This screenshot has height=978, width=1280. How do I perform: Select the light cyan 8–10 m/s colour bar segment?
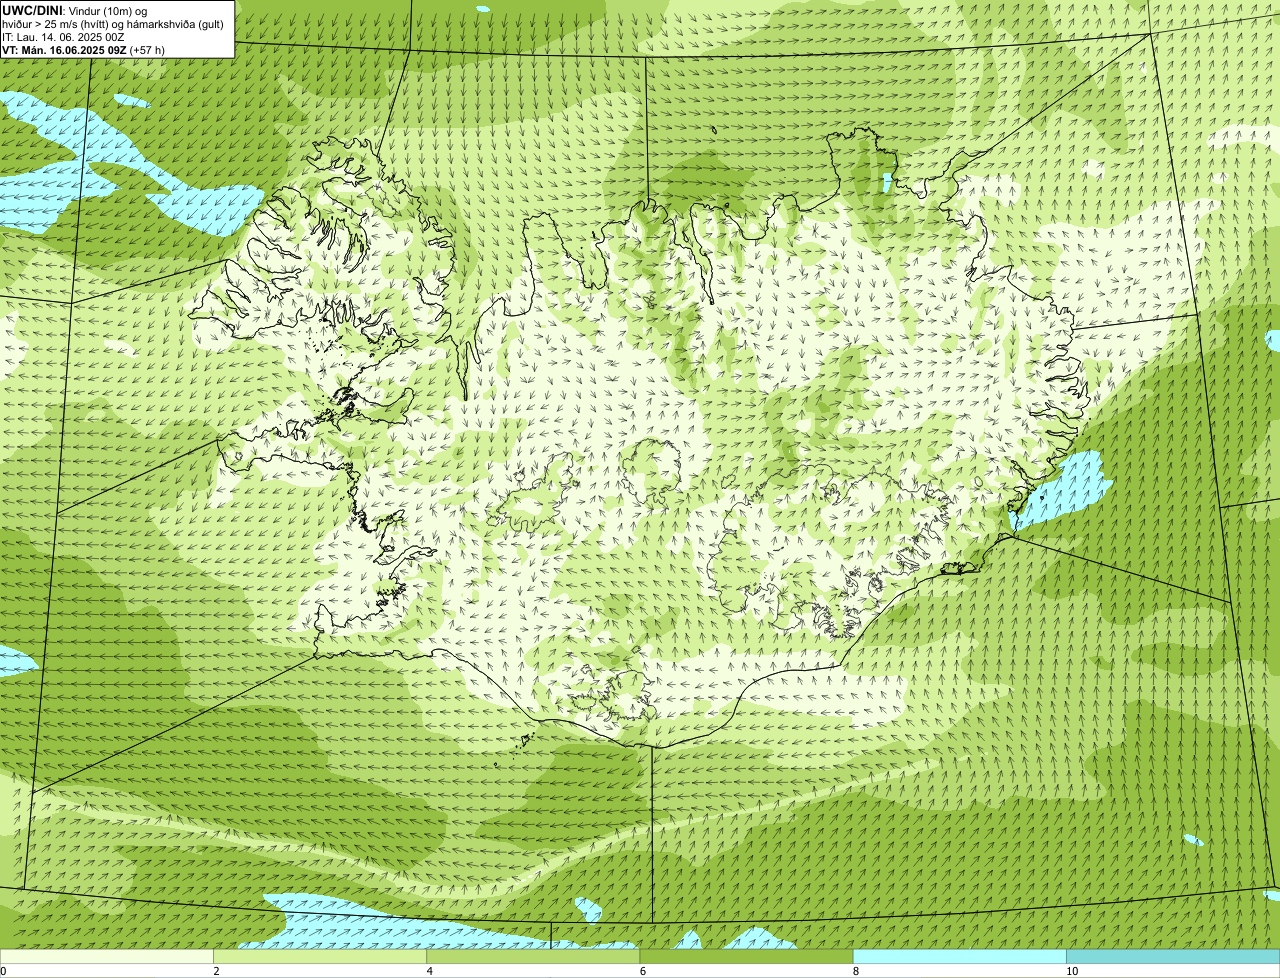tap(960, 957)
